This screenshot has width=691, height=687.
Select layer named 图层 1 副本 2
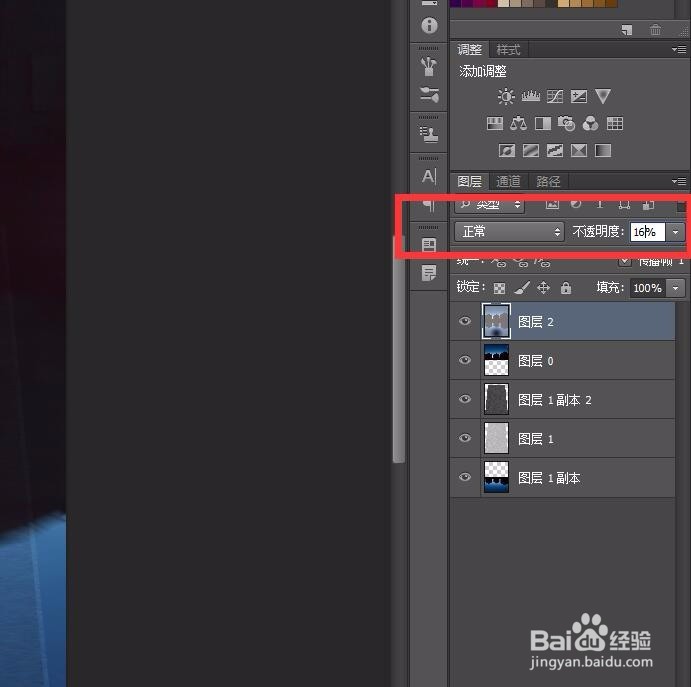click(x=562, y=399)
